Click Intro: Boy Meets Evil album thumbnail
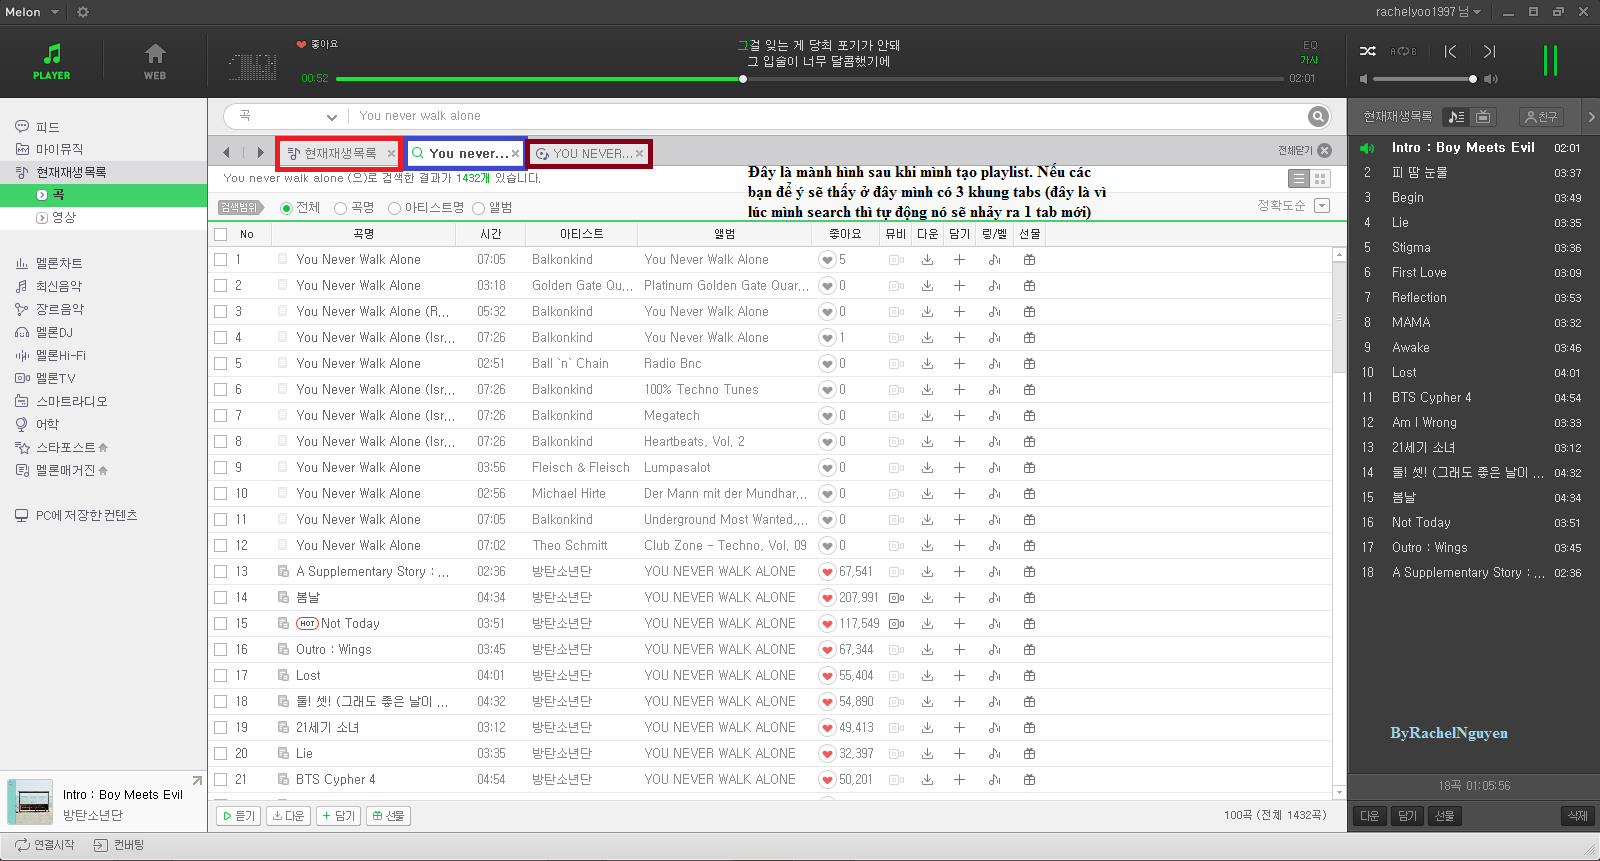This screenshot has width=1600, height=861. (x=30, y=802)
